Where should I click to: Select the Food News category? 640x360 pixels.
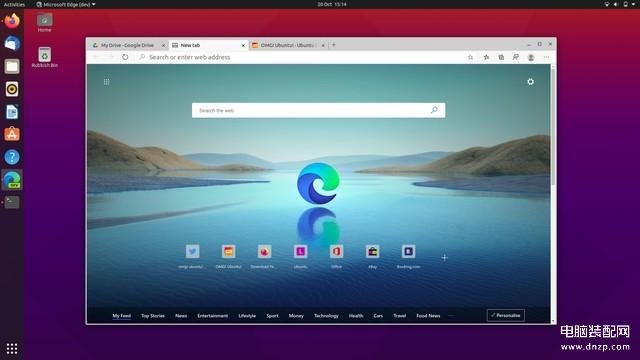point(428,316)
